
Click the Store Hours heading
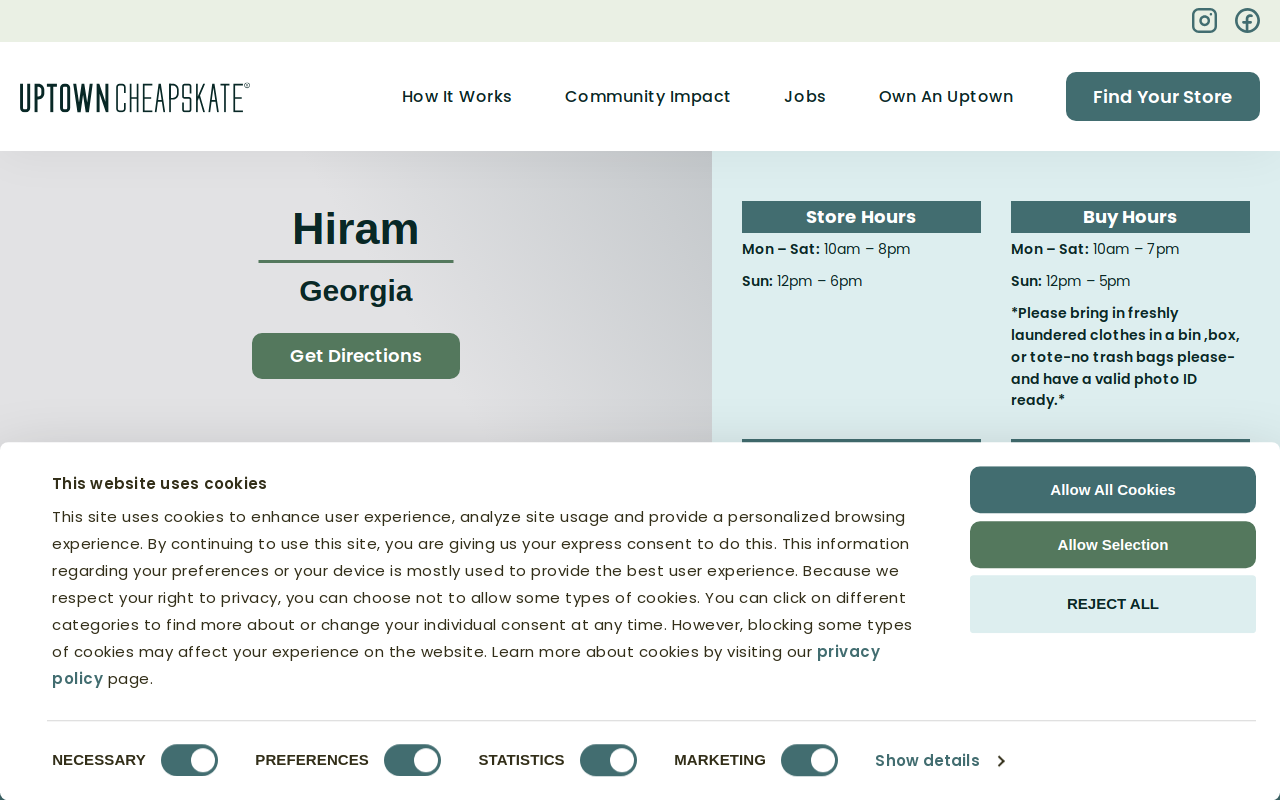coord(861,217)
